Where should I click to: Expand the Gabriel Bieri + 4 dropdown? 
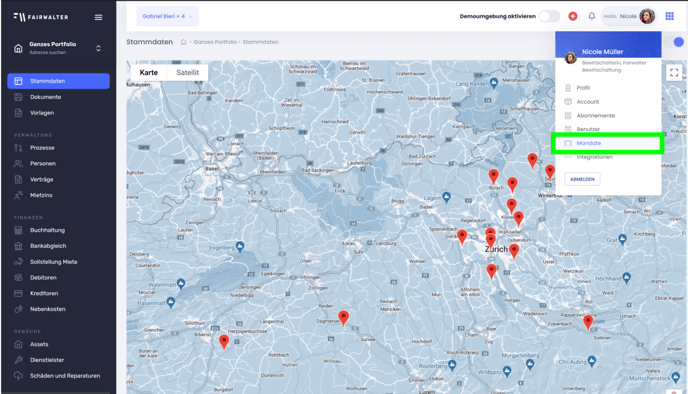tap(168, 16)
